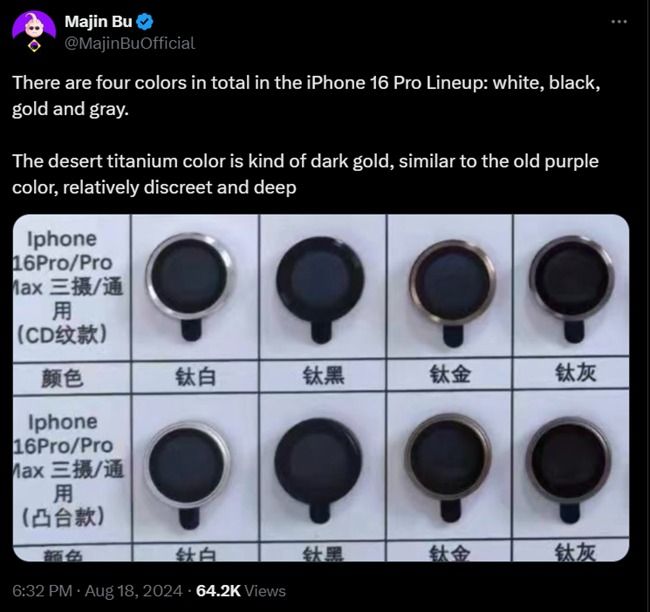
Task: Open the Majin Bu display name
Action: 98,22
